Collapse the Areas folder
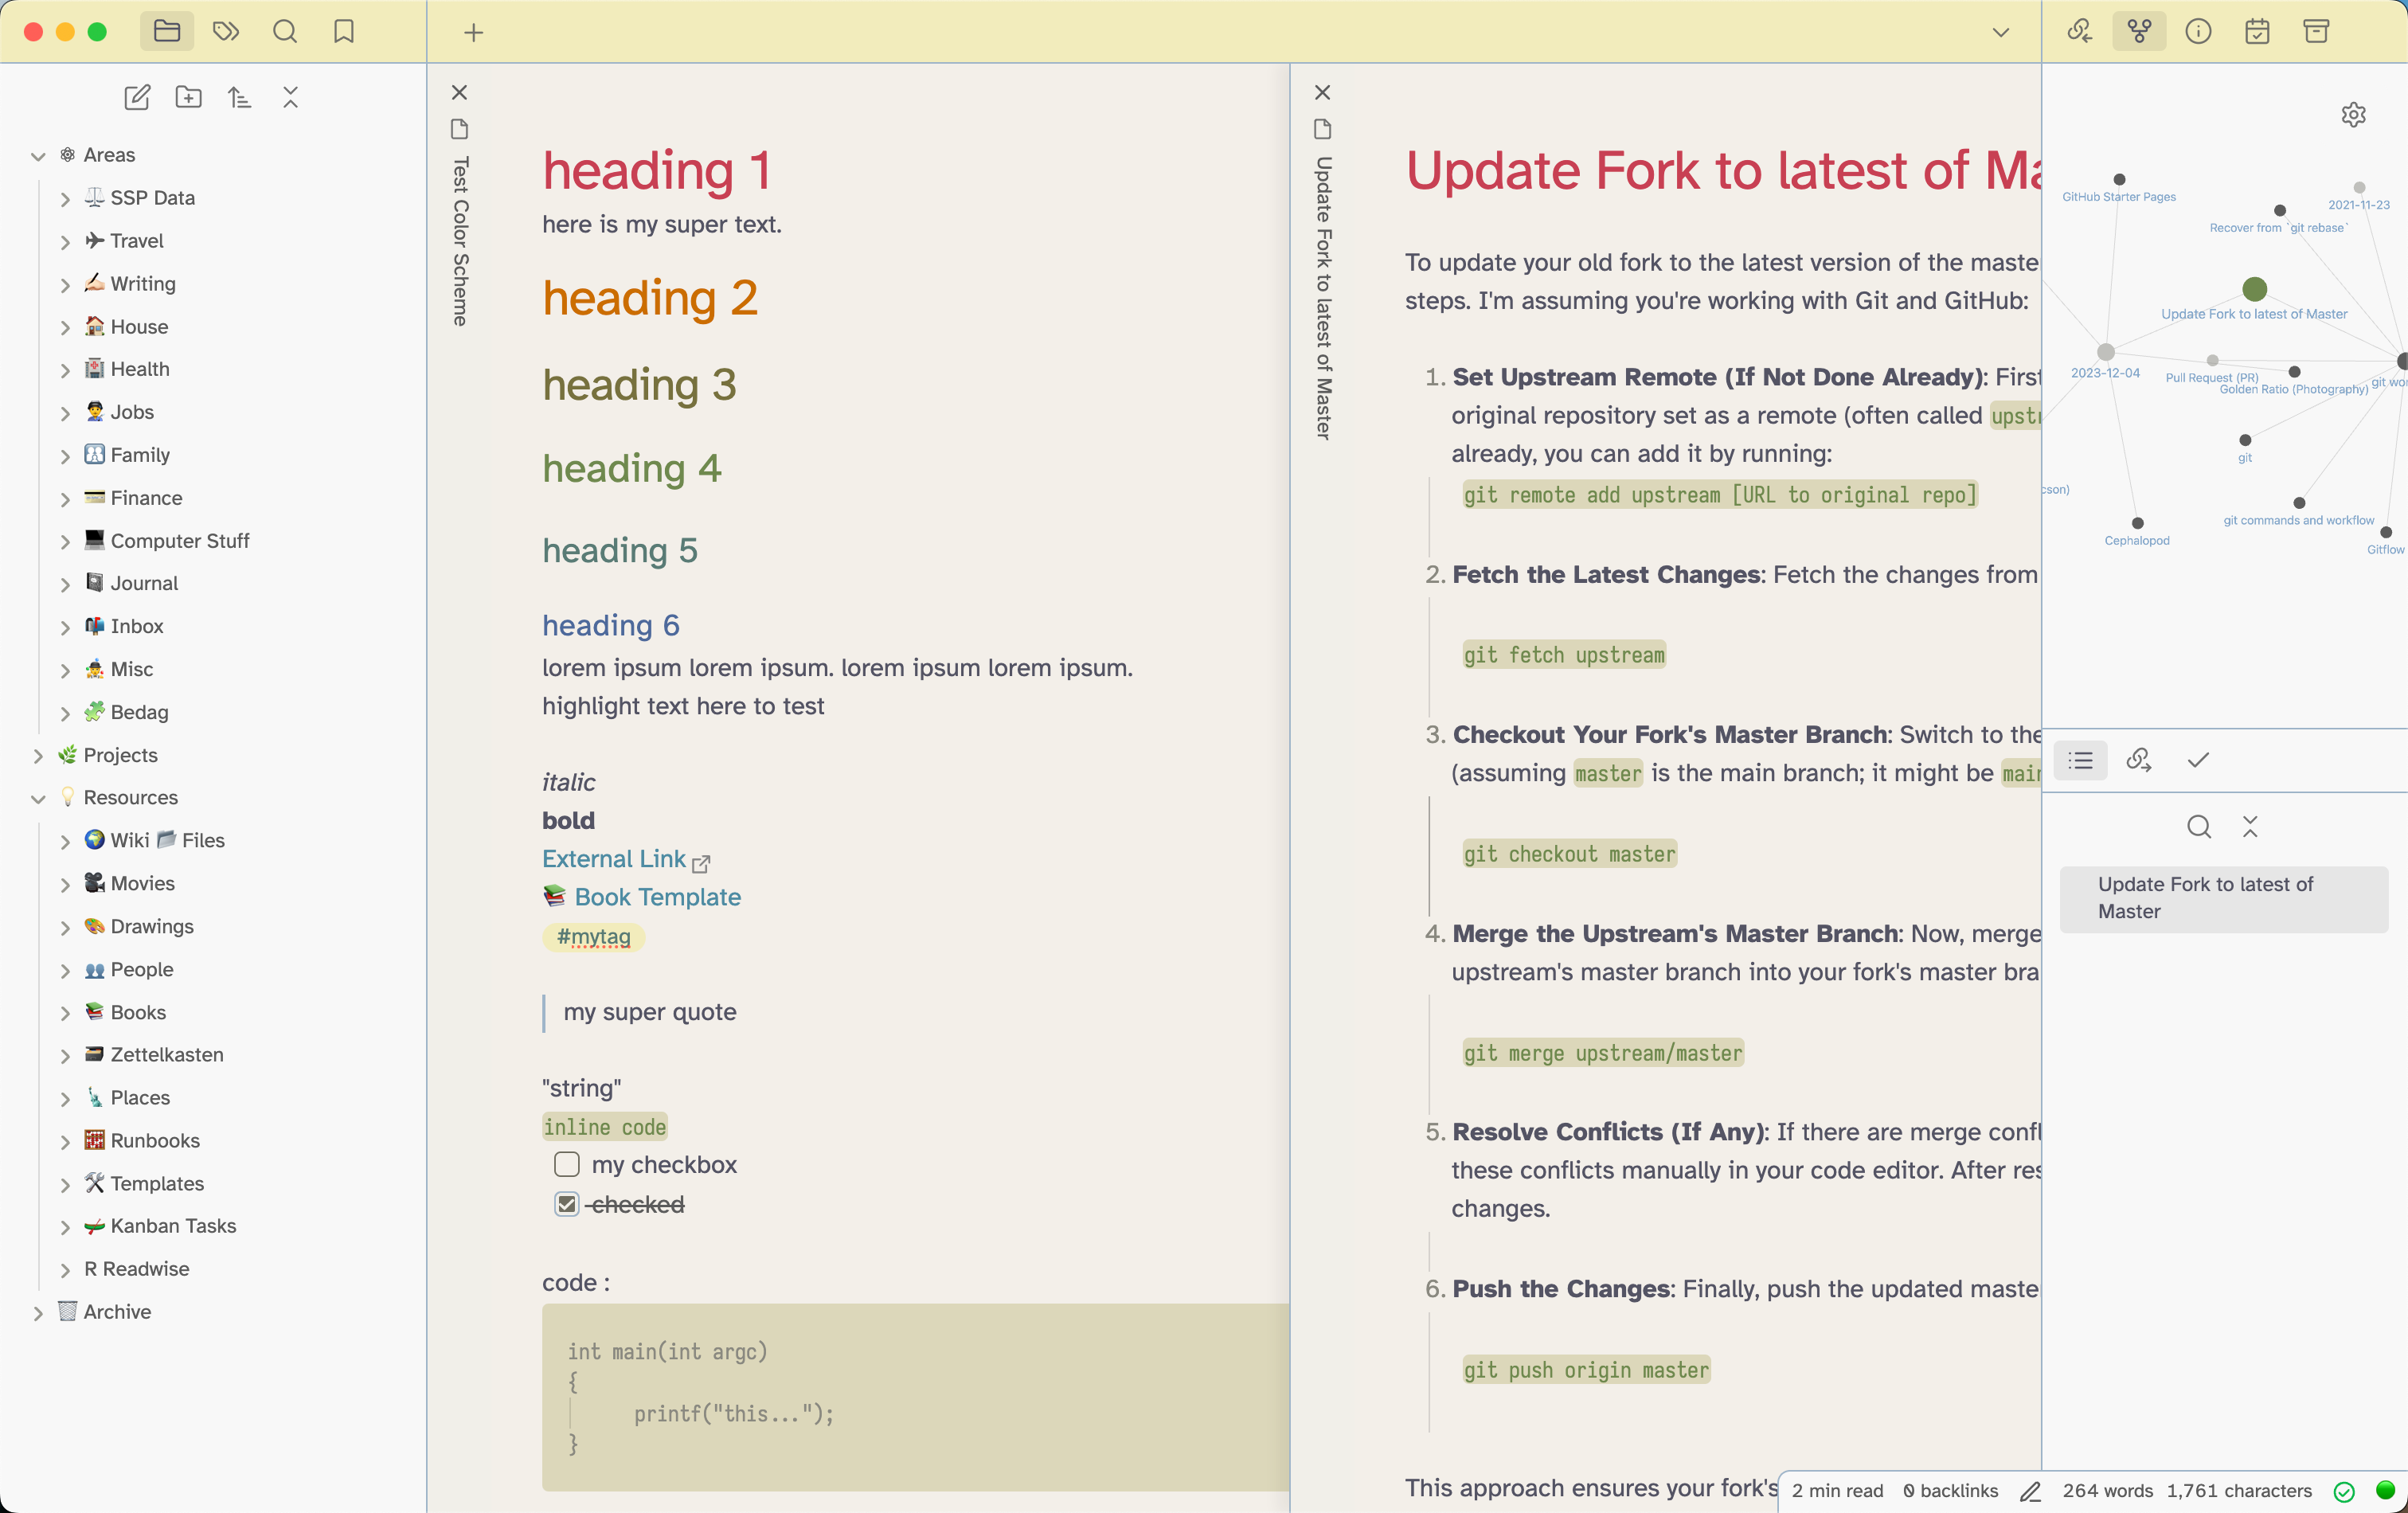This screenshot has height=1513, width=2408. pyautogui.click(x=38, y=155)
